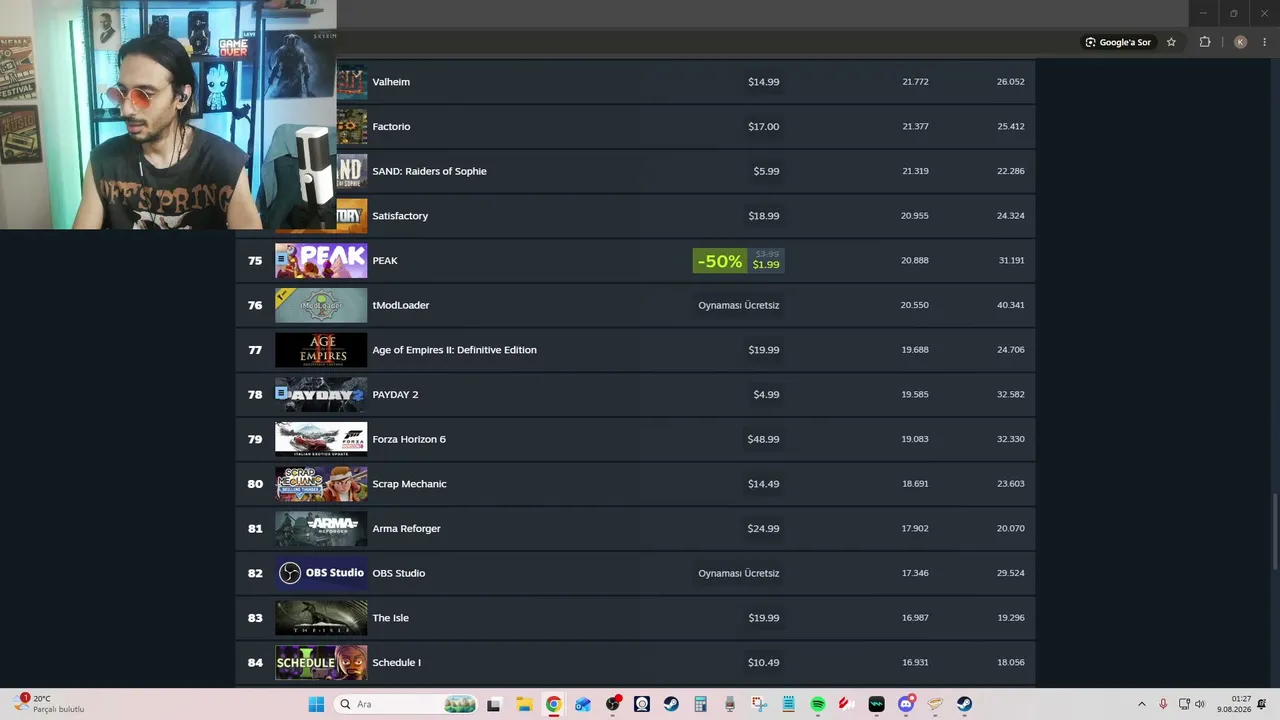Bookmark this page with the star icon
The height and width of the screenshot is (720, 1280).
click(x=1171, y=42)
